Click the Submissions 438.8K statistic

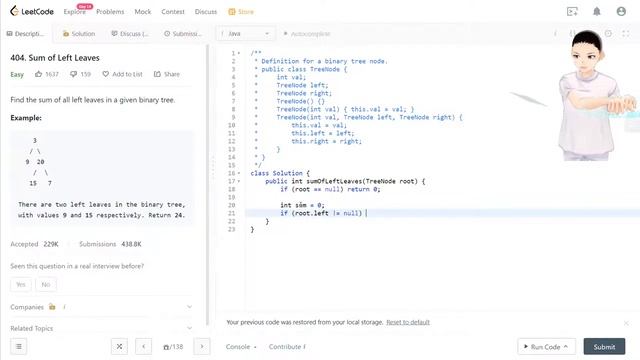tap(110, 244)
